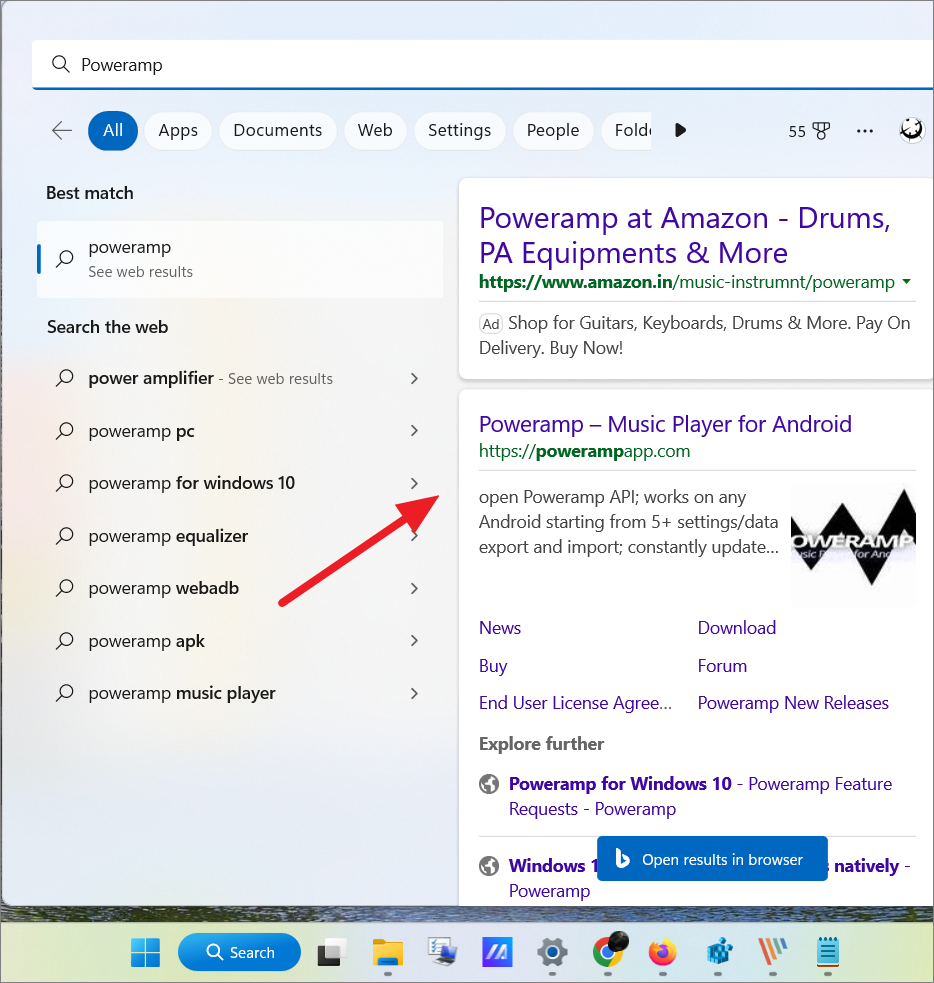Expand chevron for poweramp apk
The height and width of the screenshot is (983, 934).
[x=414, y=640]
